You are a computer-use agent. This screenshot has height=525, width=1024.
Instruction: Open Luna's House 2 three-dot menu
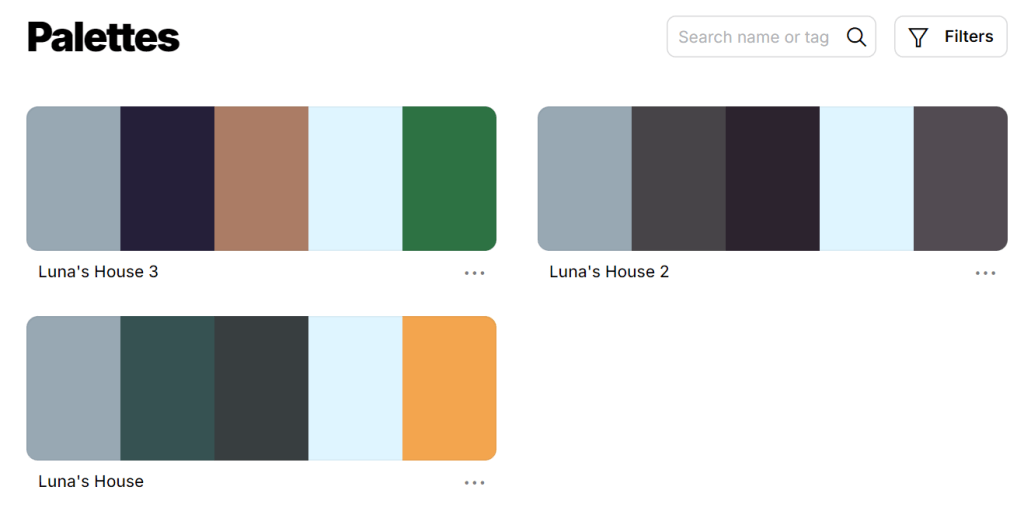coord(985,273)
